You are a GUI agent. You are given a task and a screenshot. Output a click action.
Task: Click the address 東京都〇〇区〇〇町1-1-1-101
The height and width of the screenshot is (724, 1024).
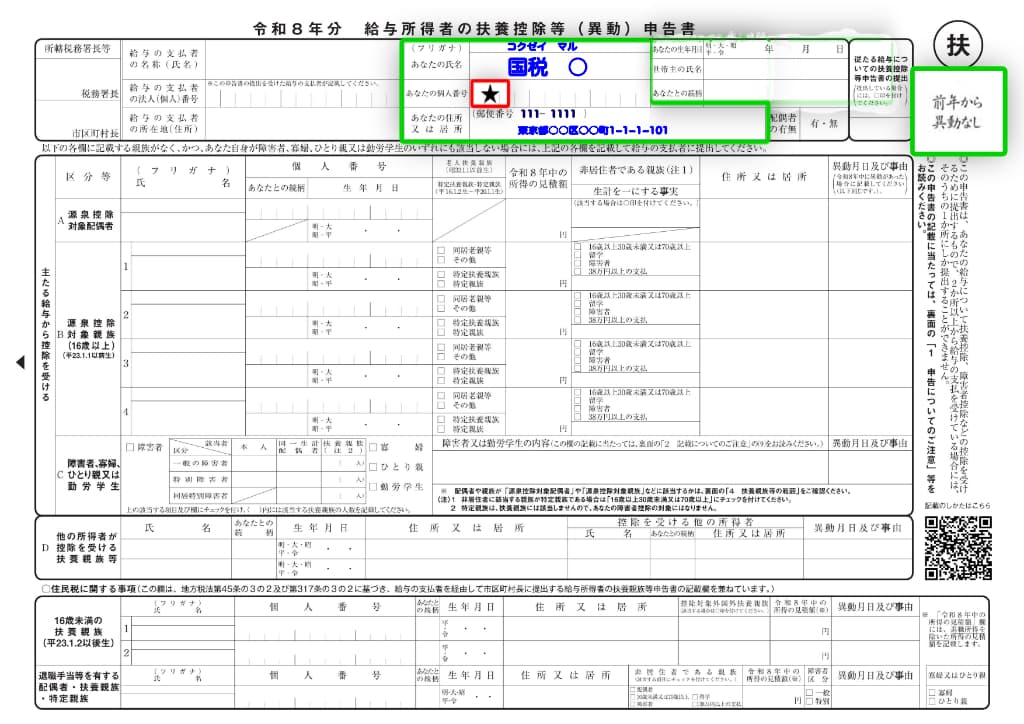tap(592, 130)
